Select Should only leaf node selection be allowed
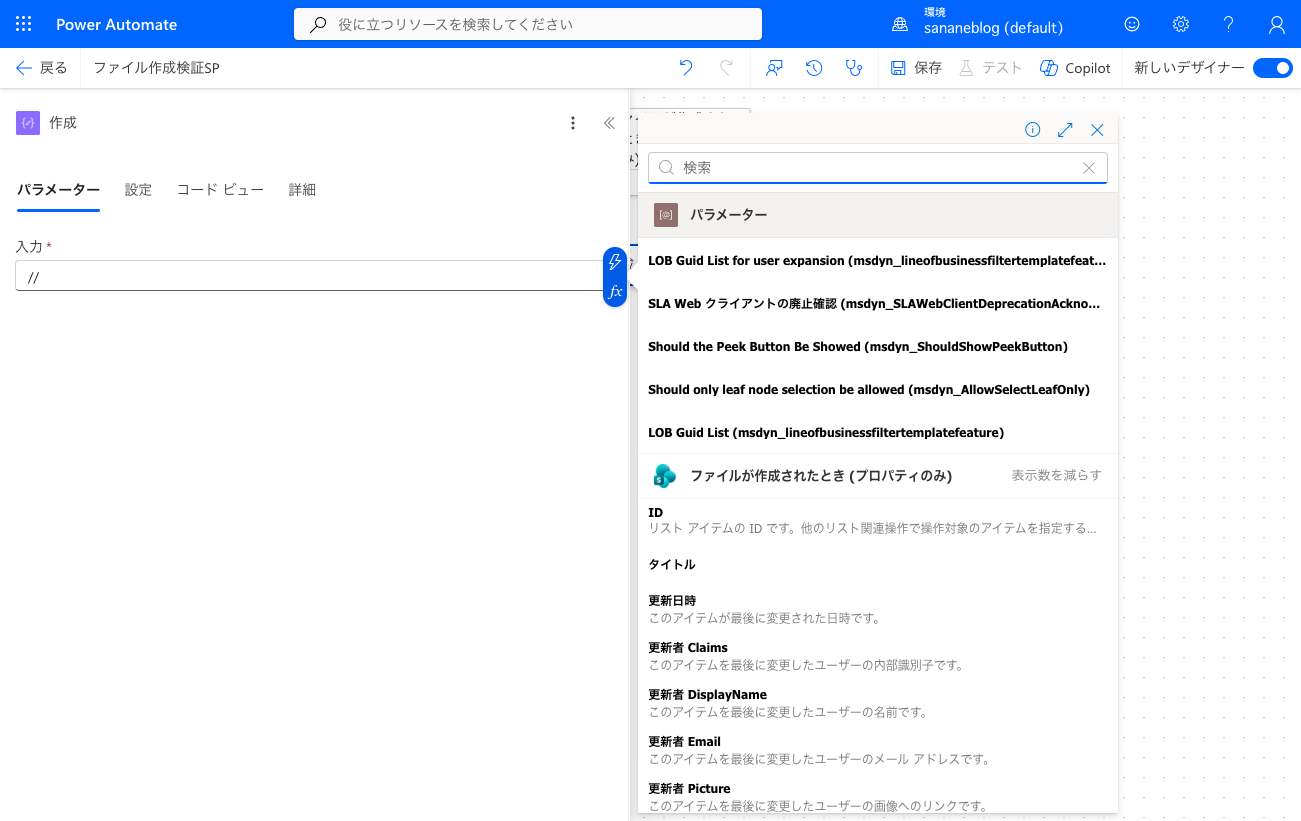Viewport: 1301px width, 821px height. pyautogui.click(x=878, y=390)
